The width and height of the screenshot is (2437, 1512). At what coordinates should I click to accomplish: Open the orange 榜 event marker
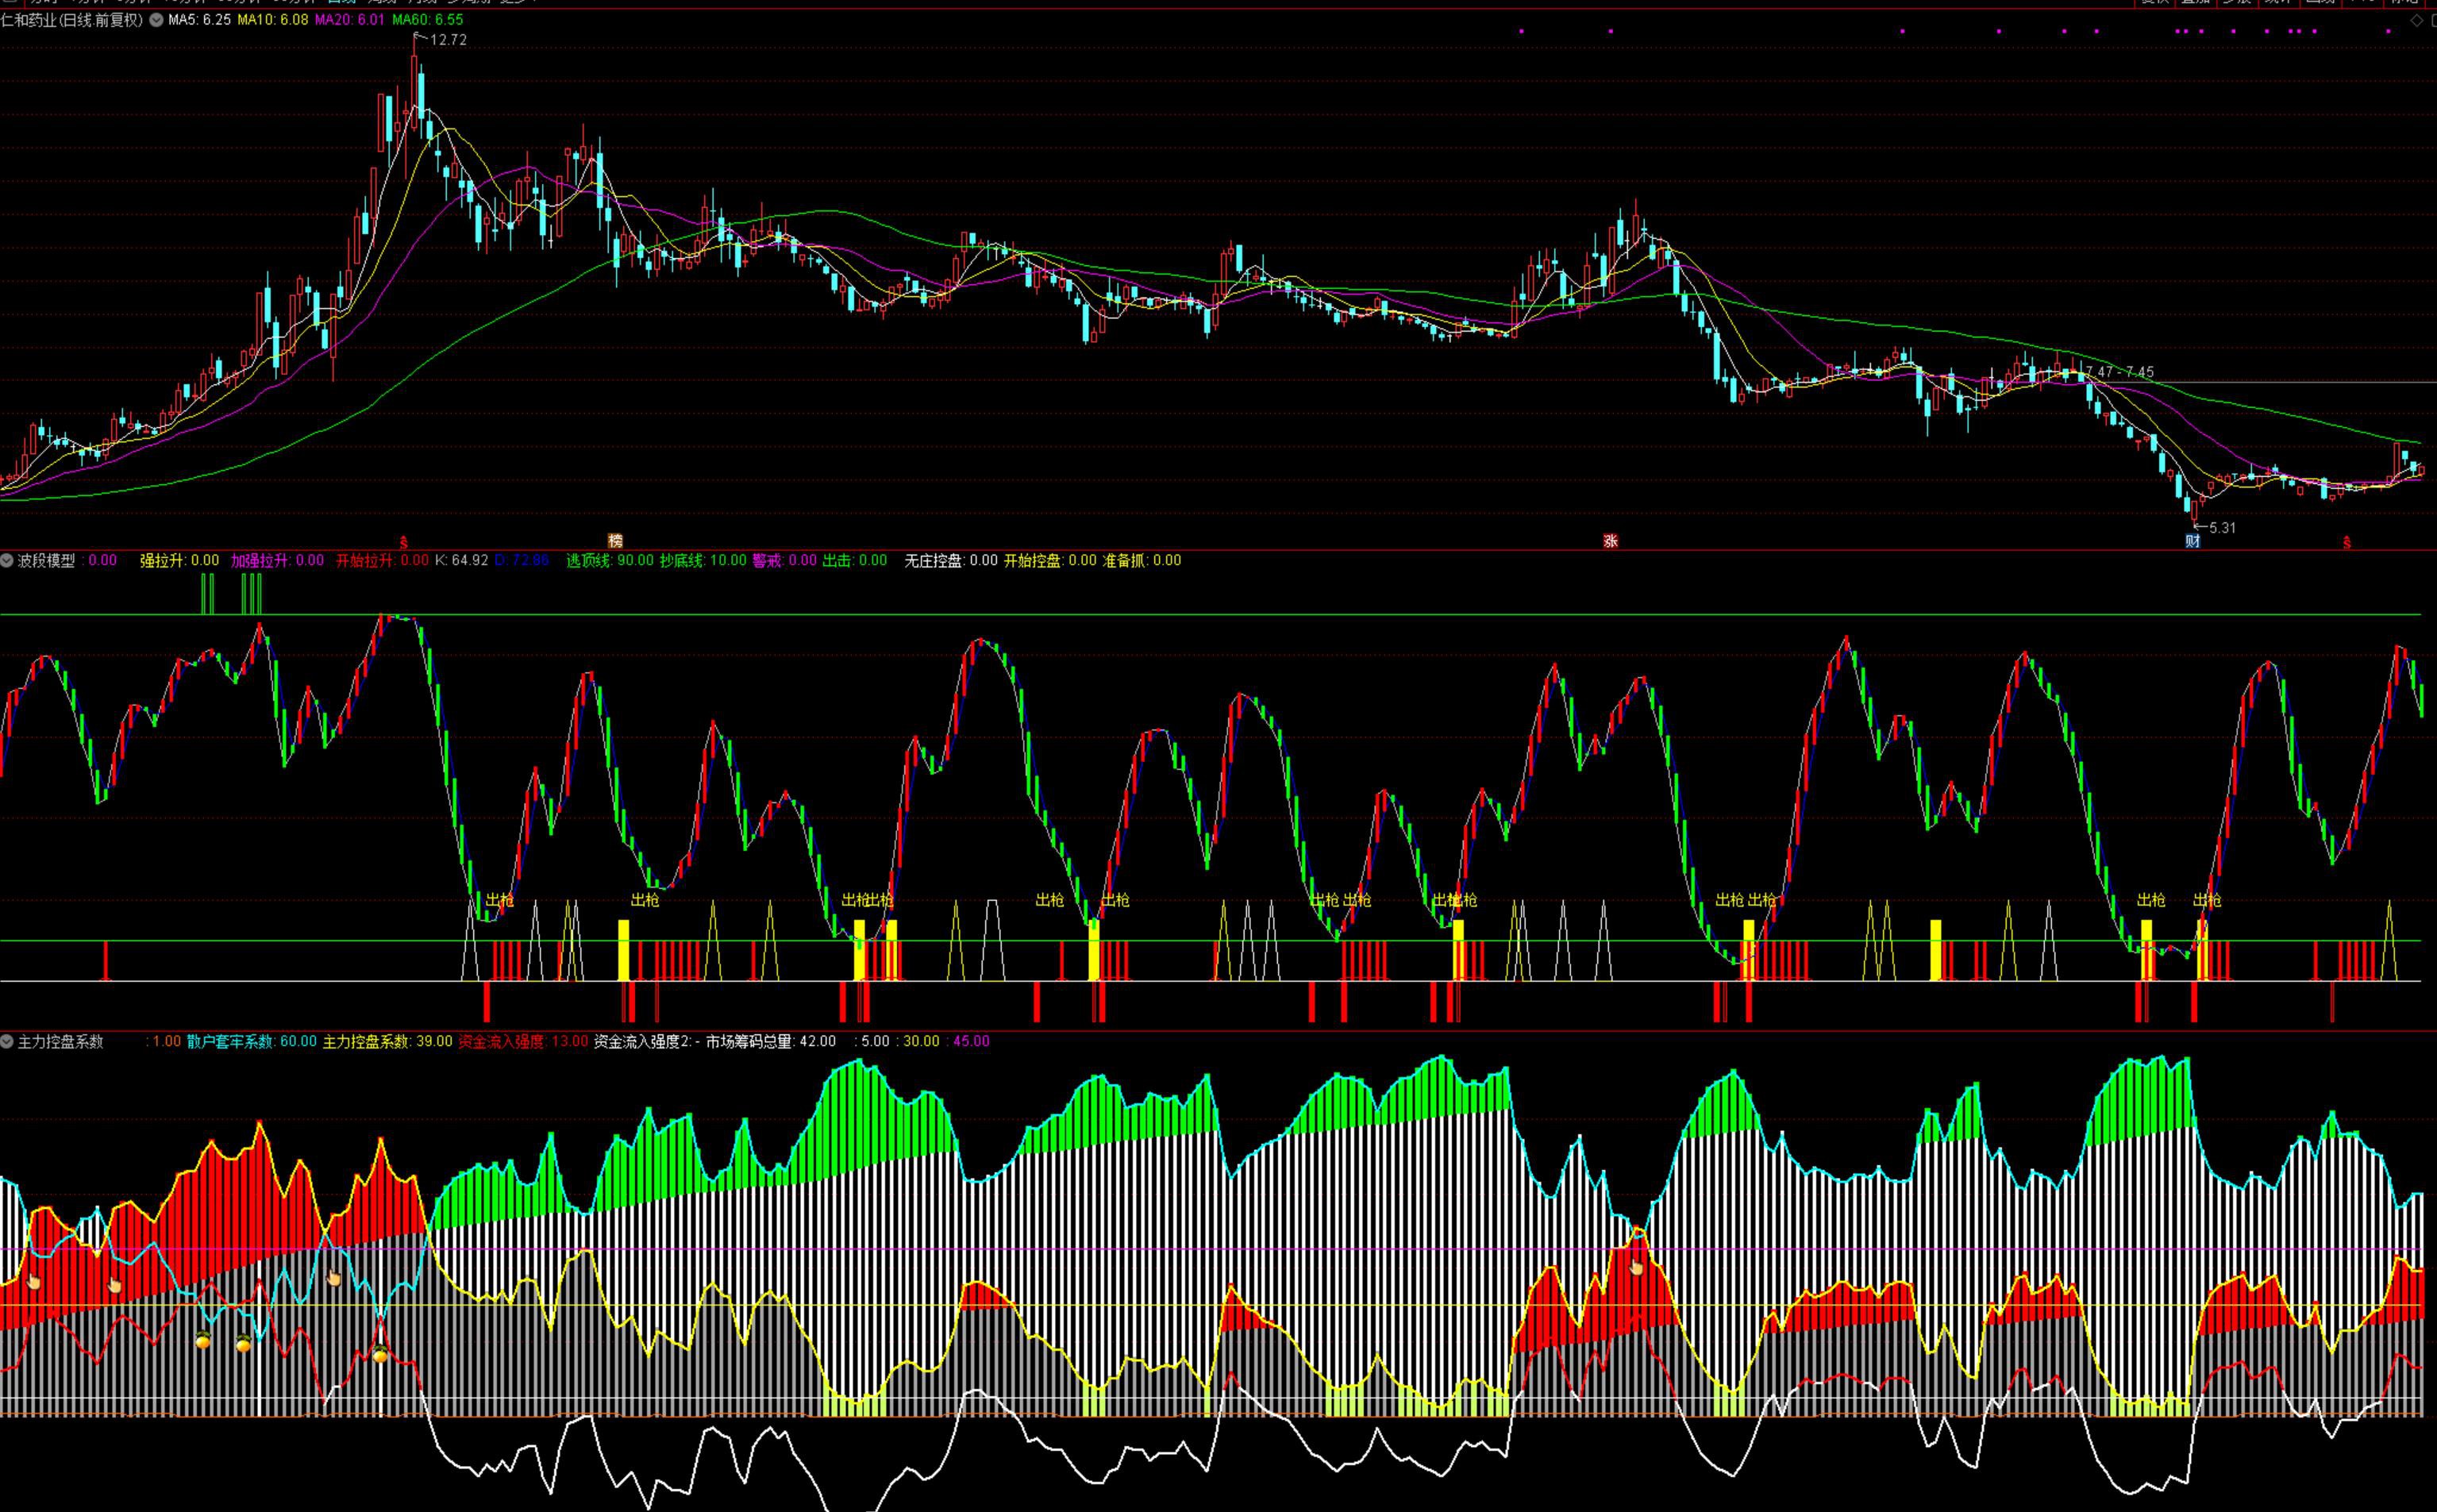(x=615, y=541)
